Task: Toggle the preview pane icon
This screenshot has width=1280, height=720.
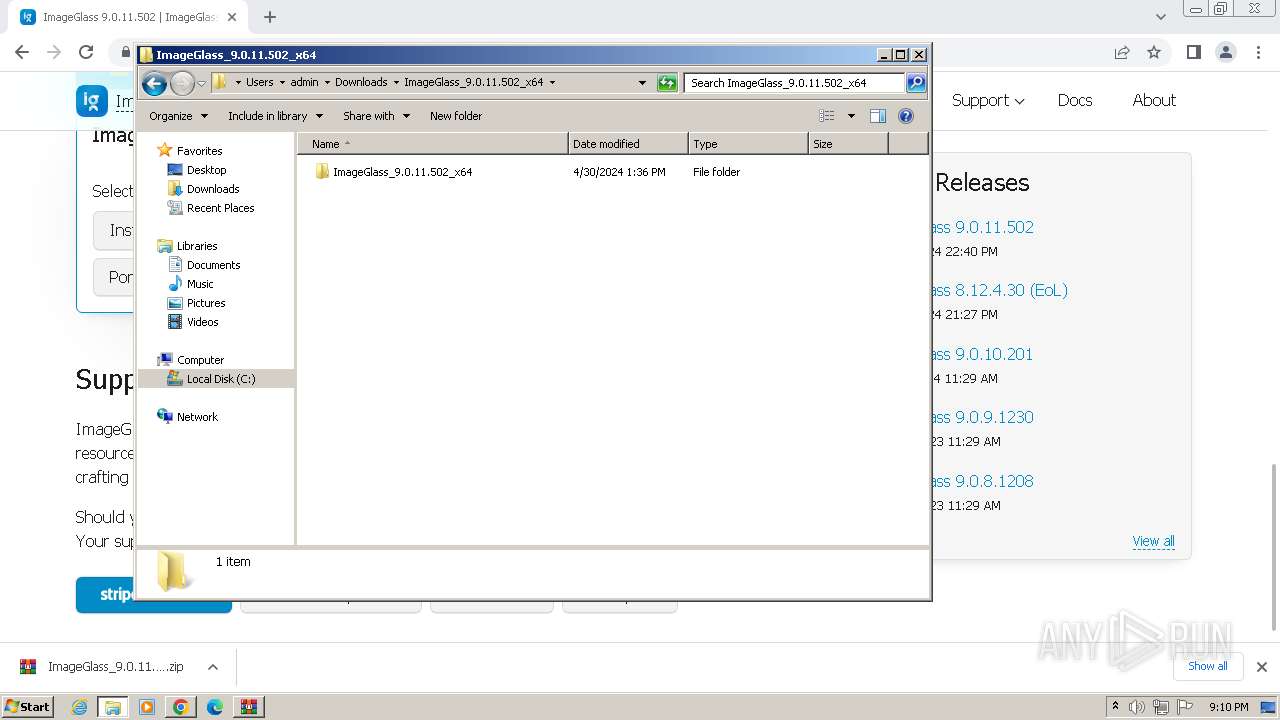Action: [x=878, y=116]
